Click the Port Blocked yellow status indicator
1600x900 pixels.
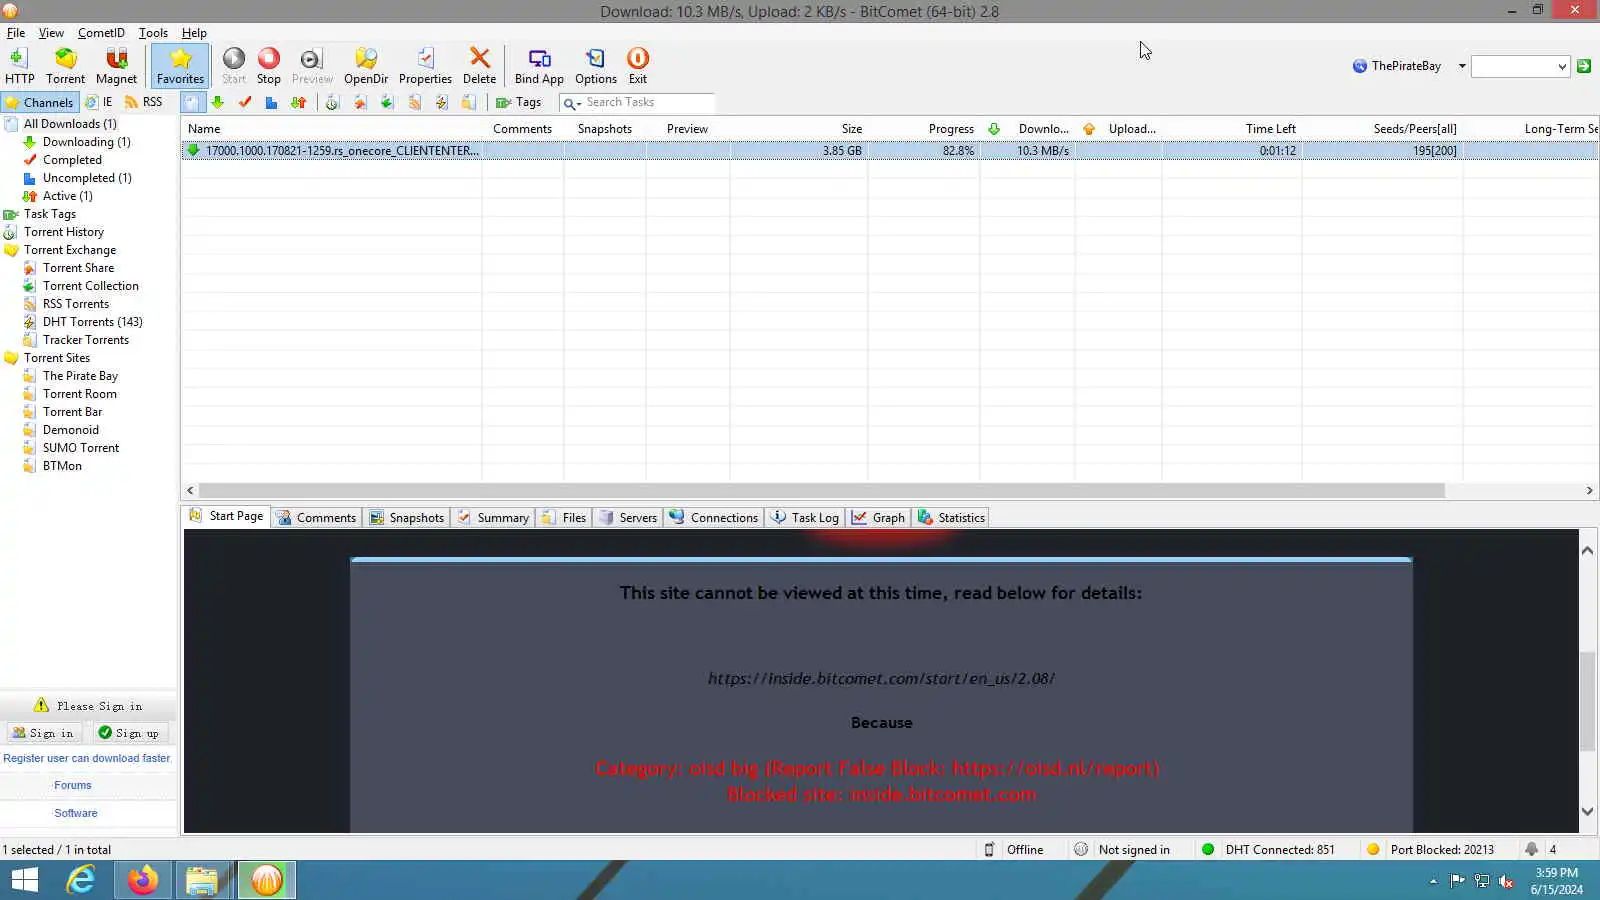tap(1373, 850)
